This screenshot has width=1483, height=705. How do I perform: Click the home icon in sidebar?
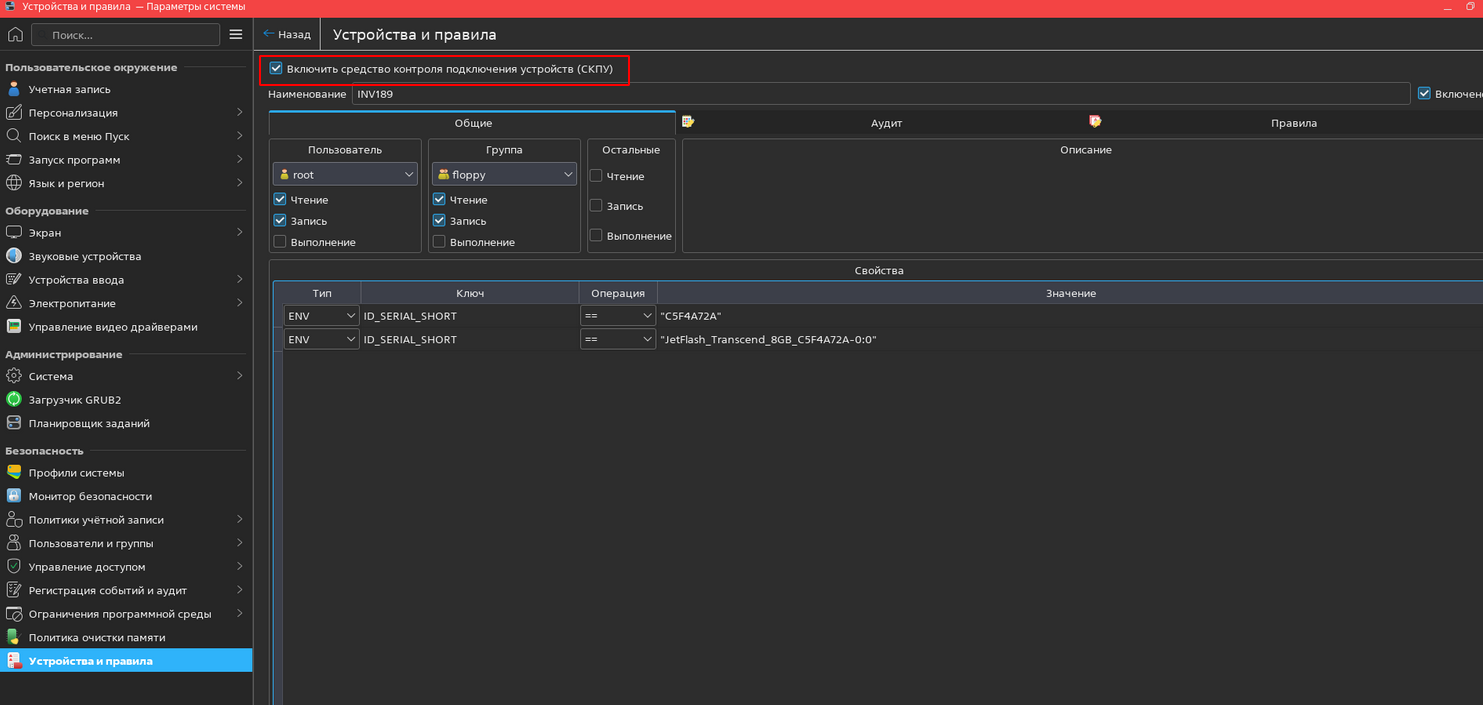15,35
